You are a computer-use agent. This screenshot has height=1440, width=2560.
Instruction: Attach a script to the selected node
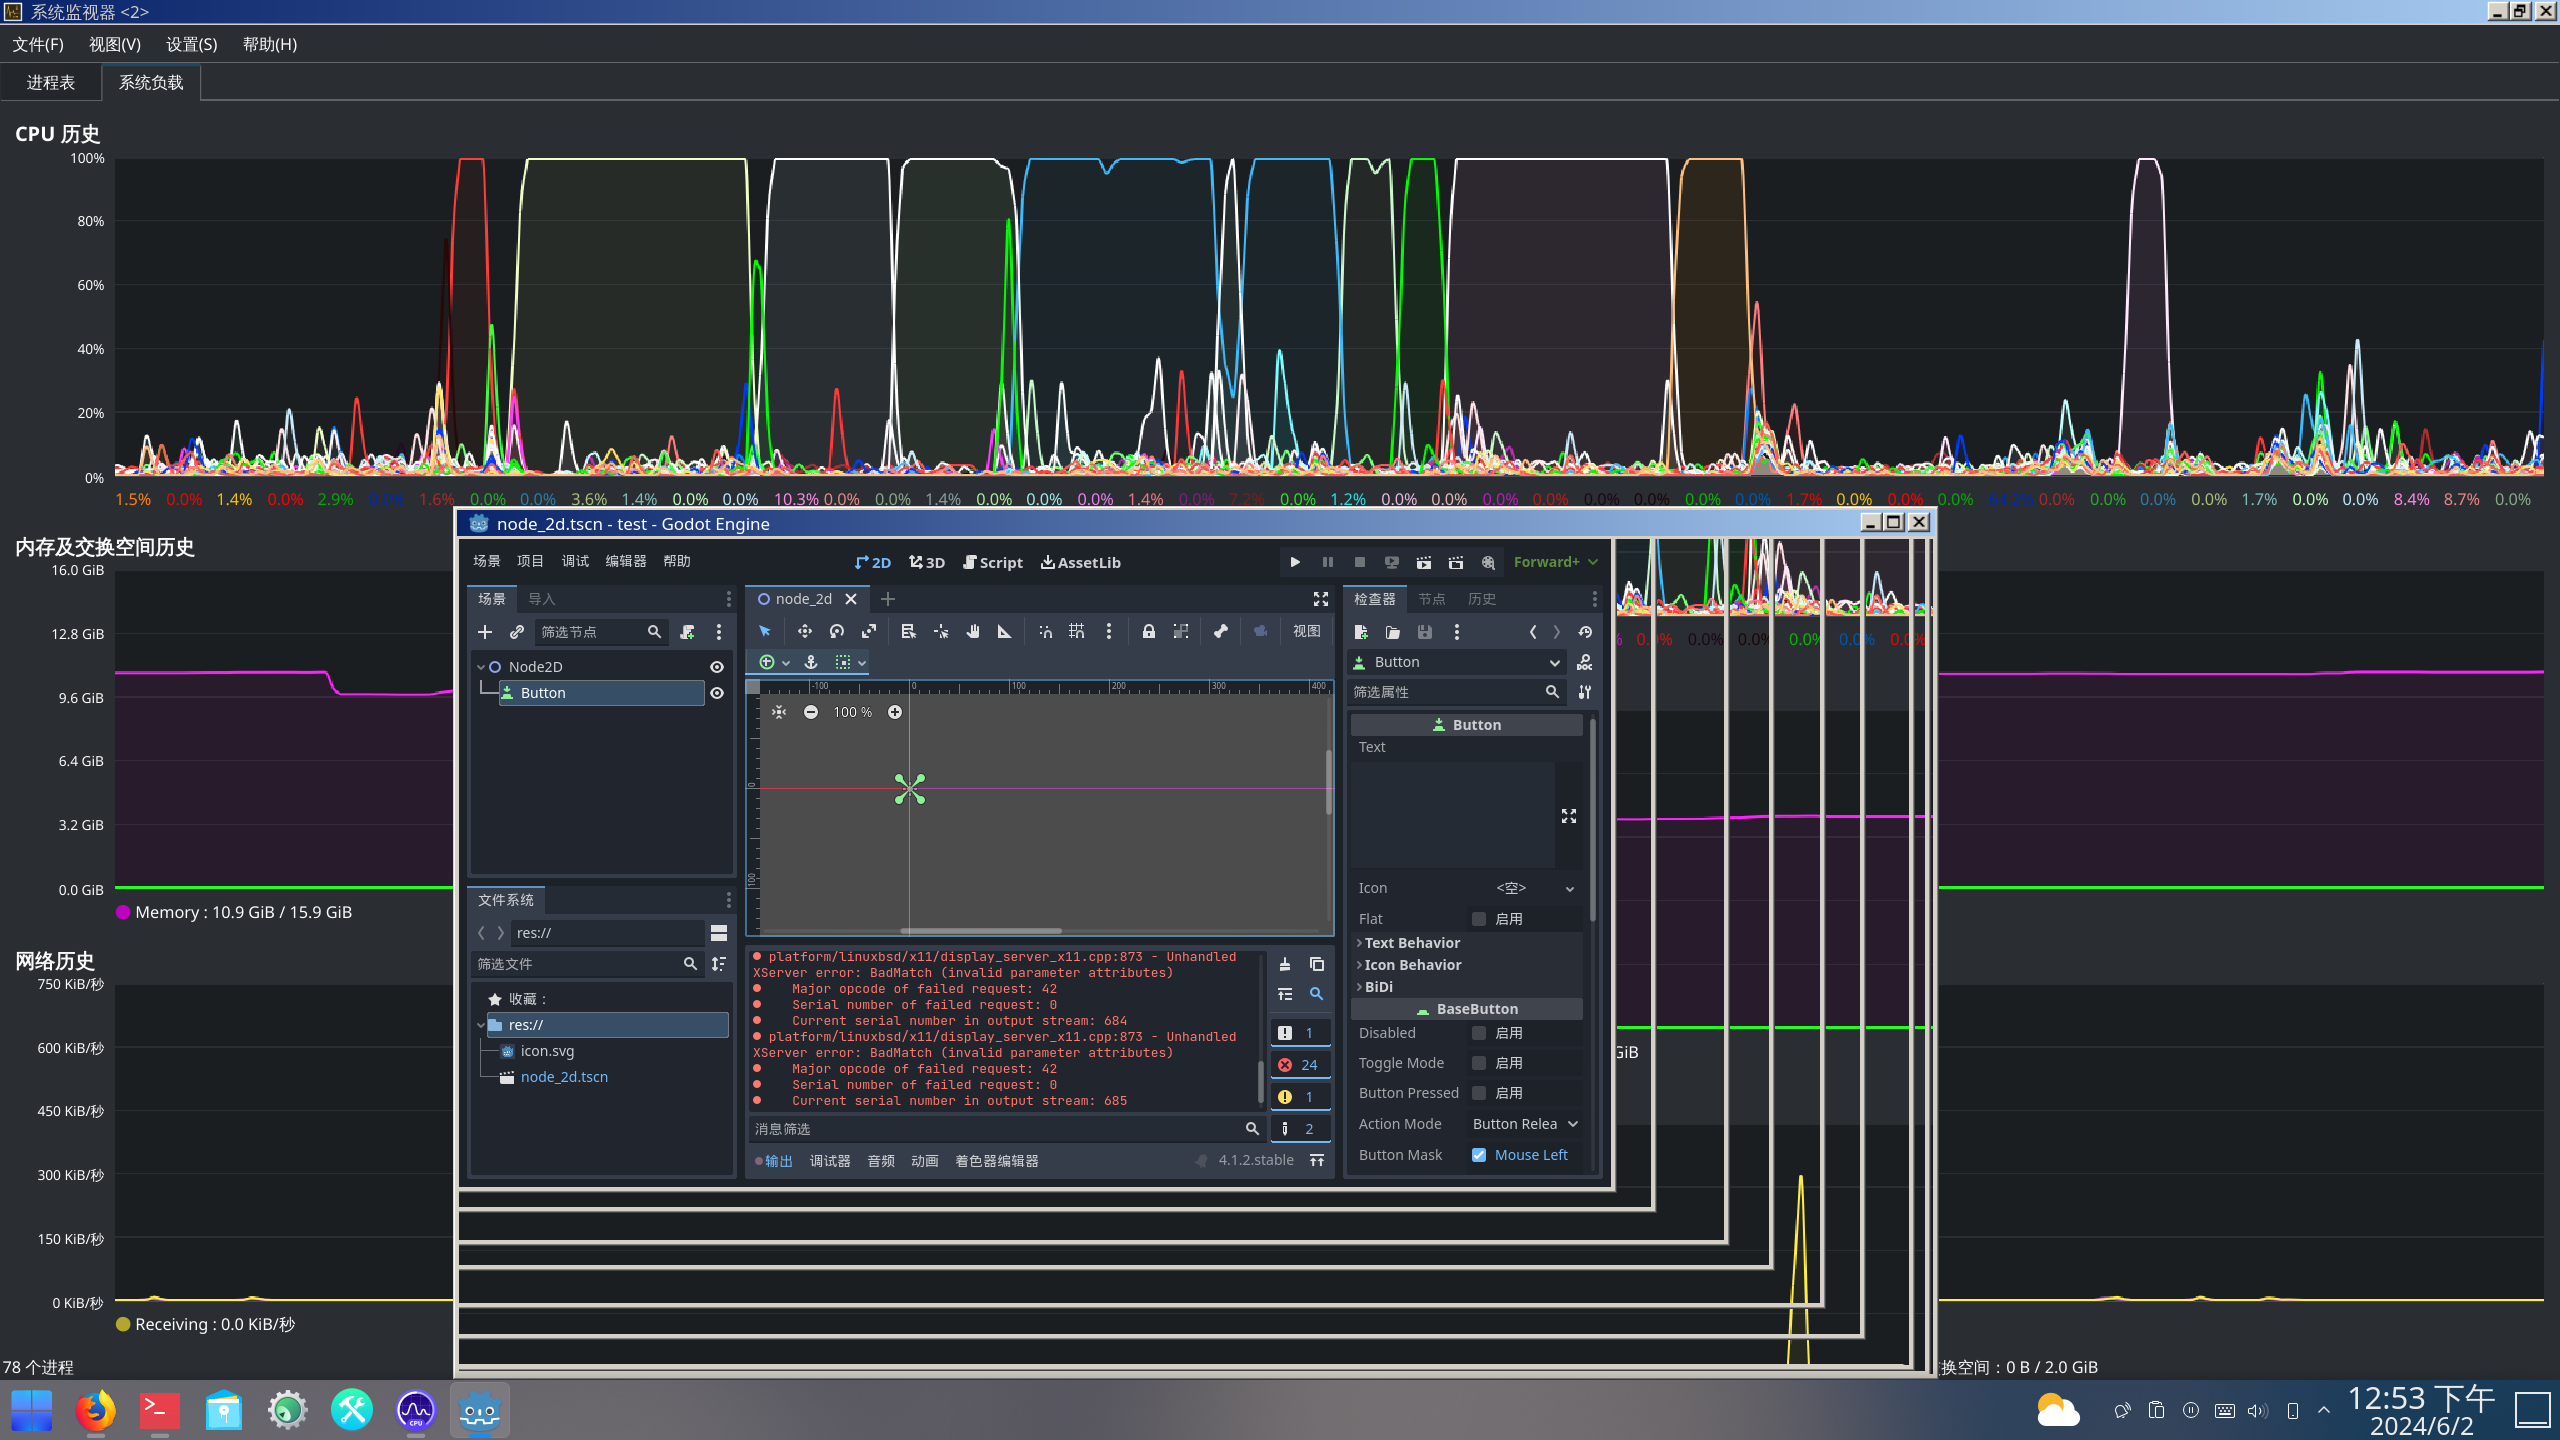(687, 632)
